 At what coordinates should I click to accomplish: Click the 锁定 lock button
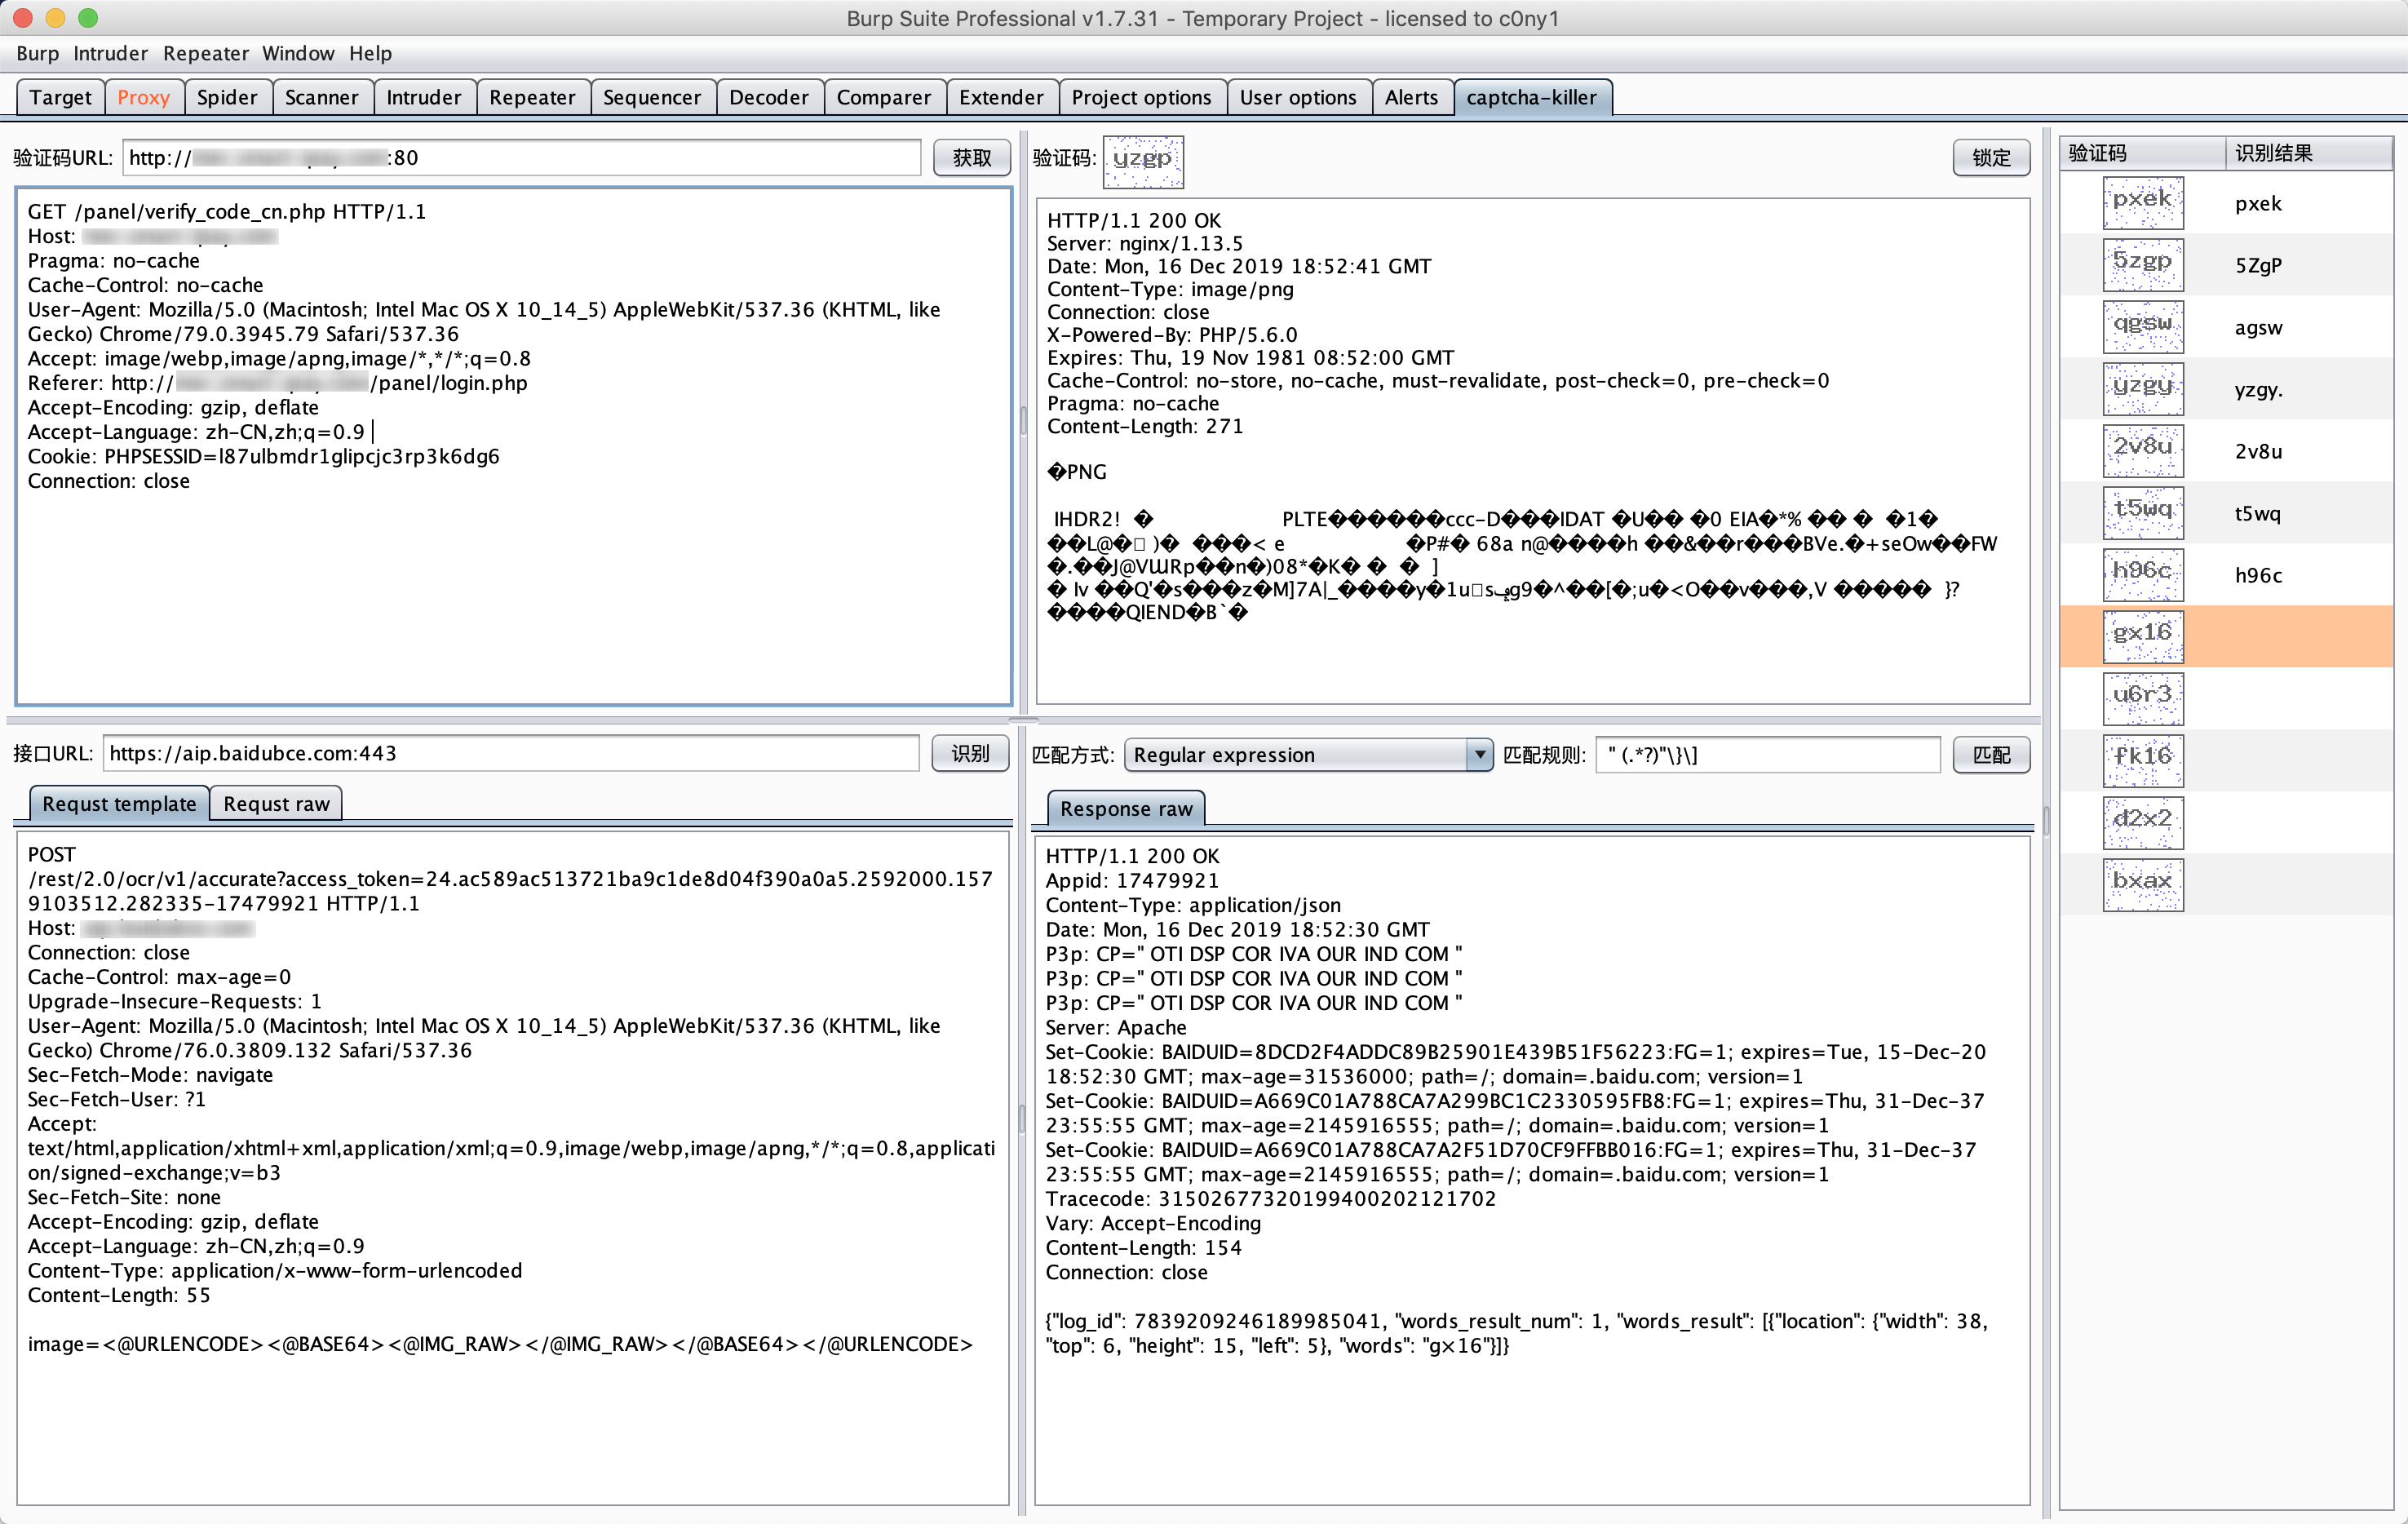tap(1990, 157)
